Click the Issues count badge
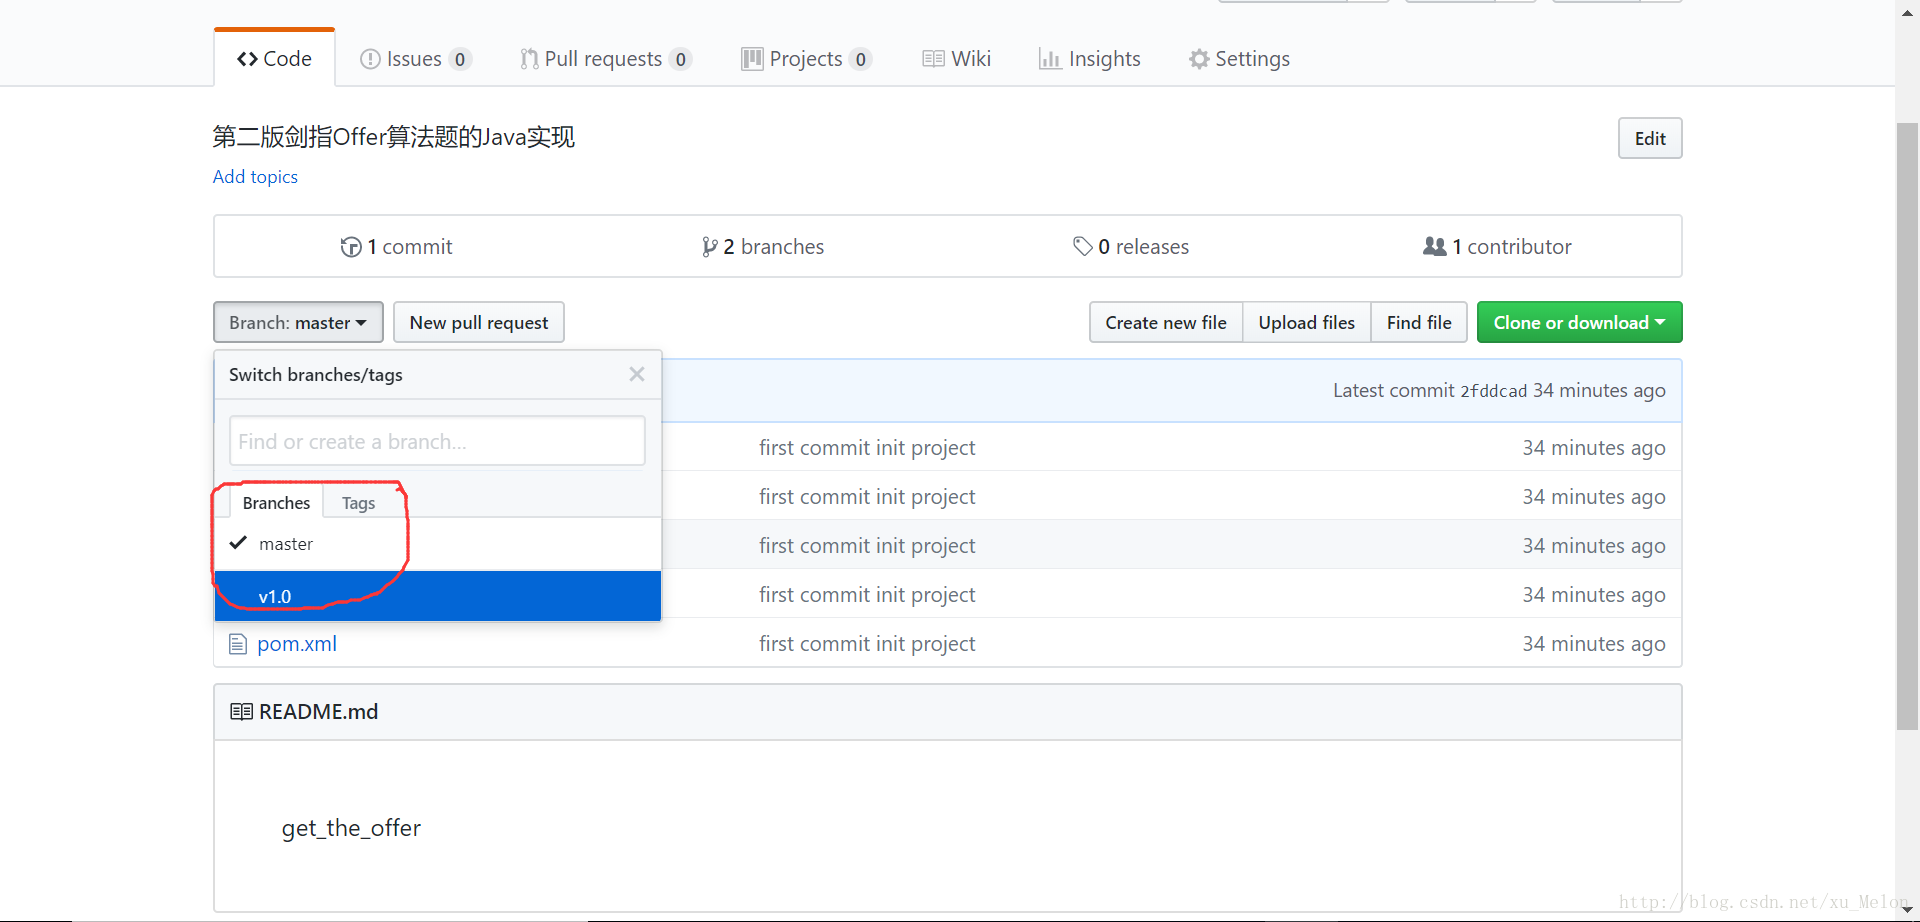This screenshot has height=922, width=1920. coord(460,59)
